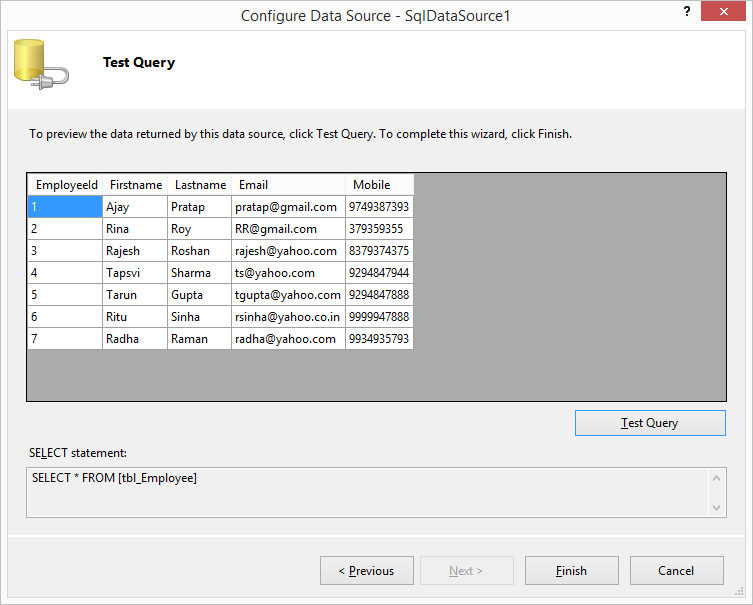Click the SELECT statement scrollbar up arrow
This screenshot has height=605, width=753.
click(717, 478)
